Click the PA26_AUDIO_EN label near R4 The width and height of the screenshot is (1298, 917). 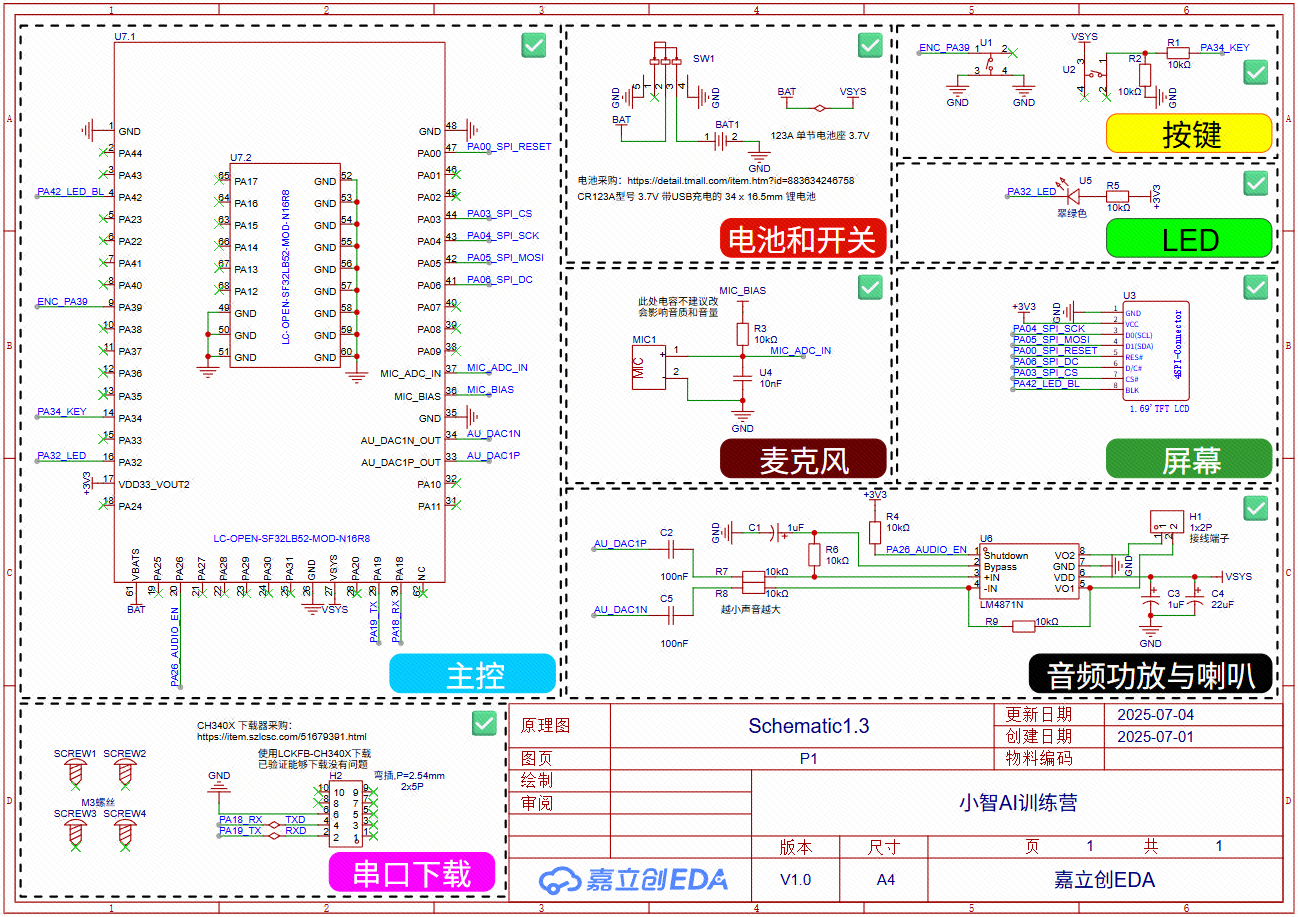point(927,549)
